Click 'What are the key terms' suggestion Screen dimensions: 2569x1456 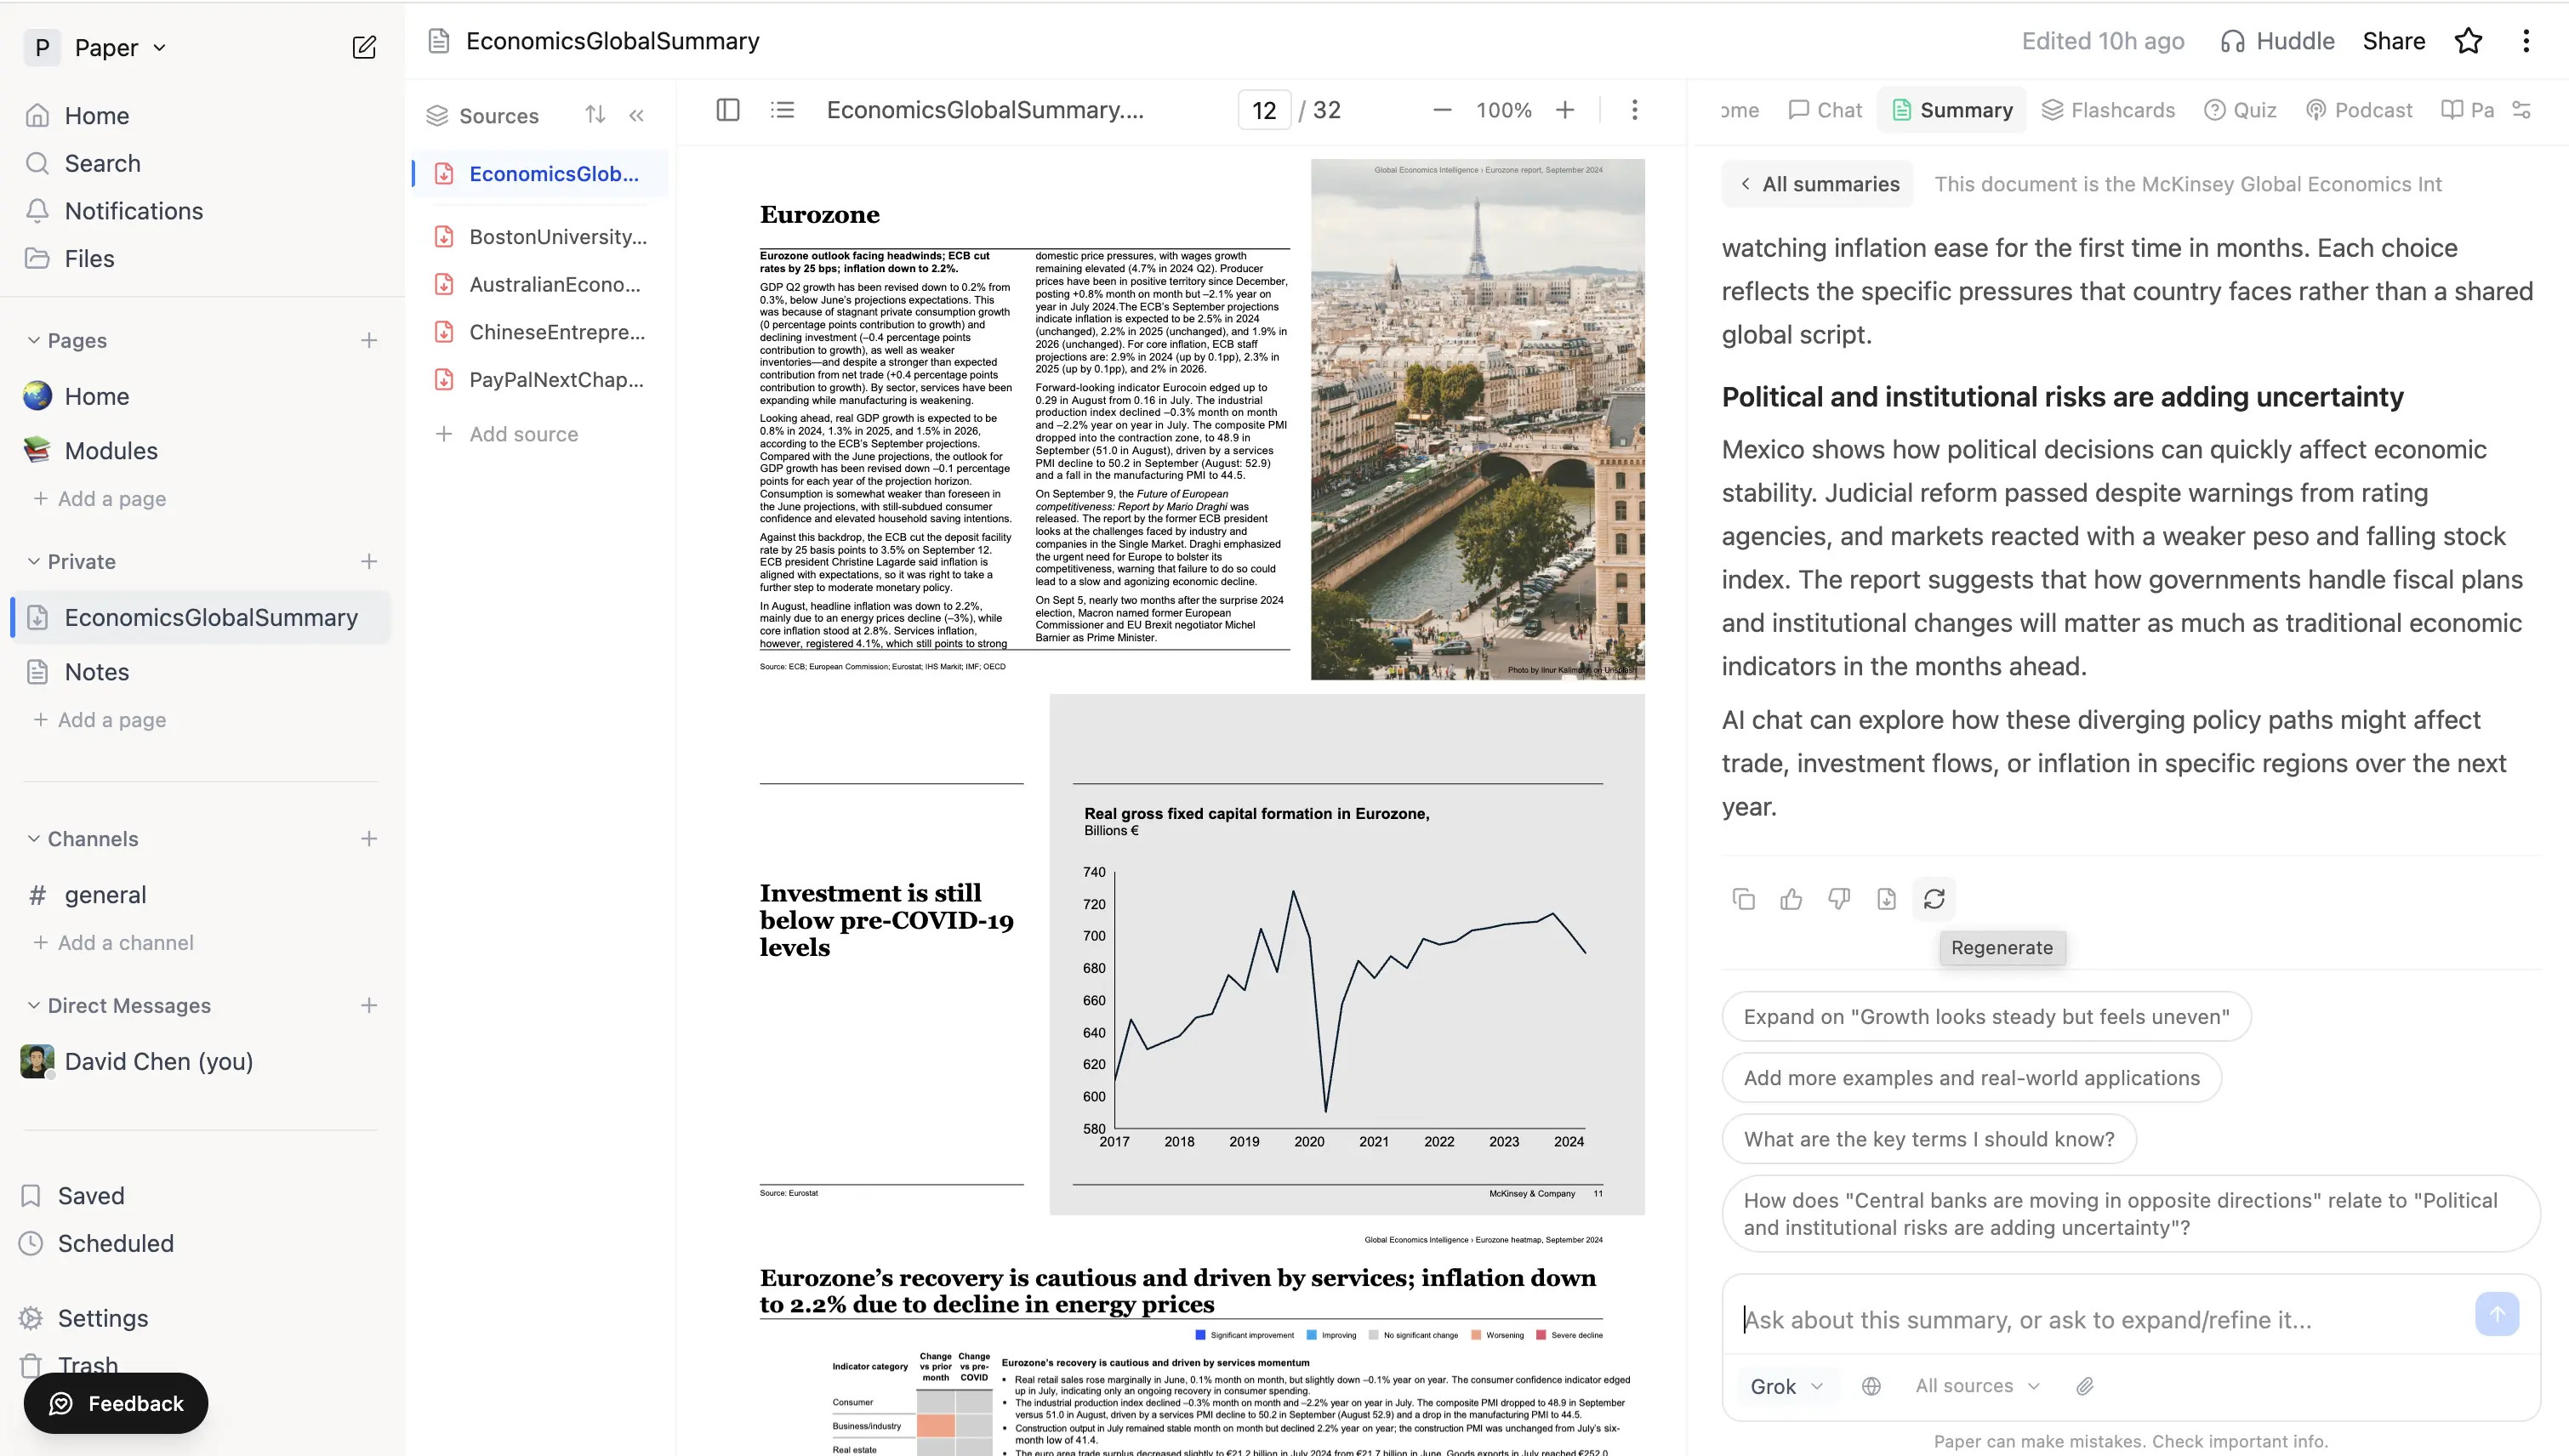1929,1139
